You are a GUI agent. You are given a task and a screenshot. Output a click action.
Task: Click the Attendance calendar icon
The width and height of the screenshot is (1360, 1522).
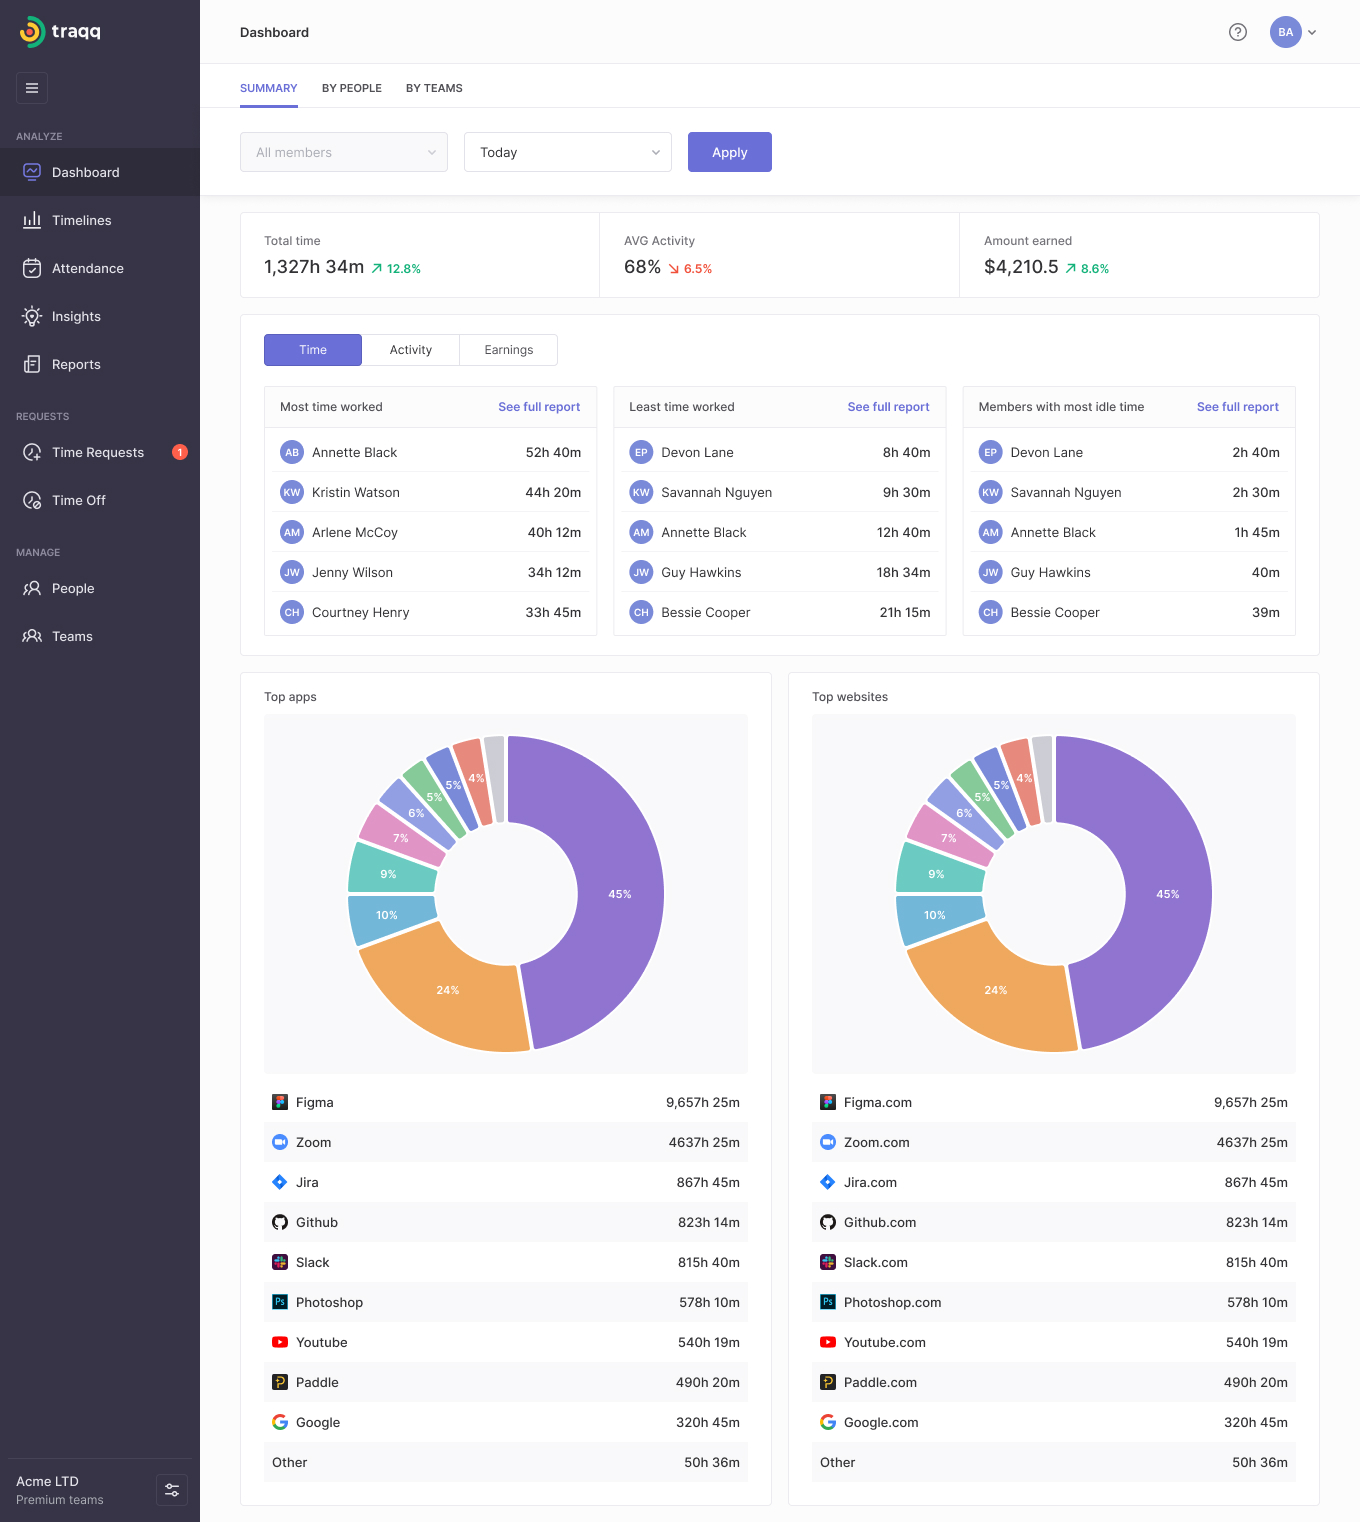tap(32, 268)
